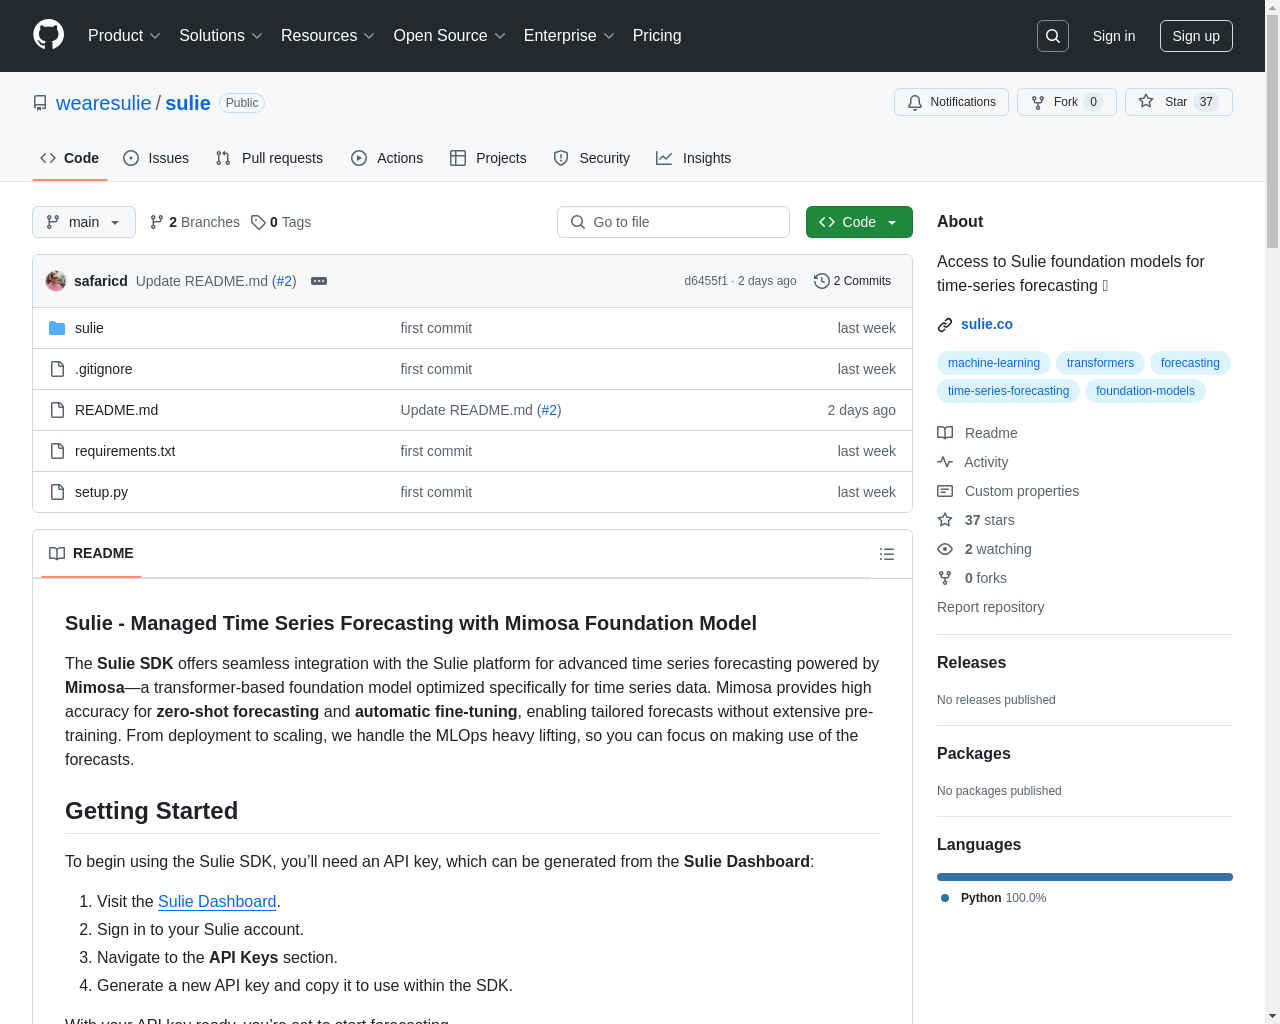Click the Activity pulse icon
Viewport: 1280px width, 1024px height.
tap(945, 462)
